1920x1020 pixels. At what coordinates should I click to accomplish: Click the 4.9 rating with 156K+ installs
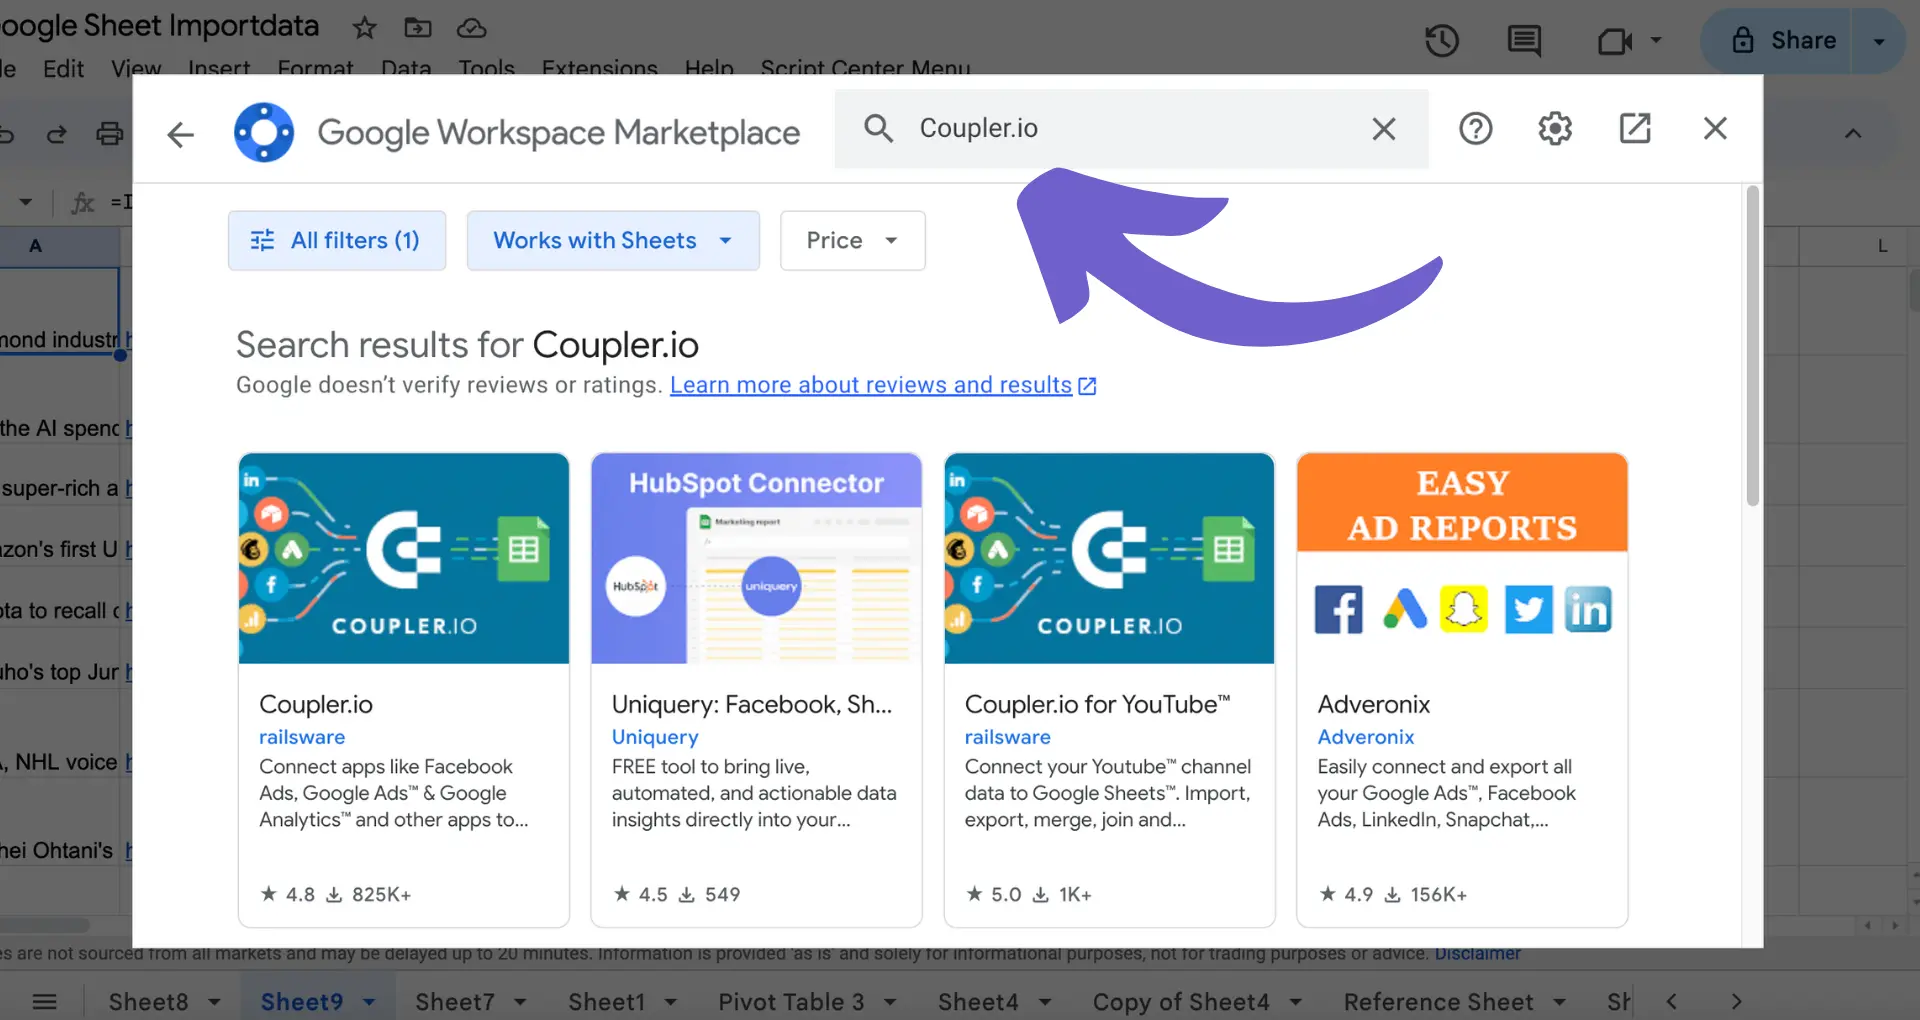(x=1392, y=894)
